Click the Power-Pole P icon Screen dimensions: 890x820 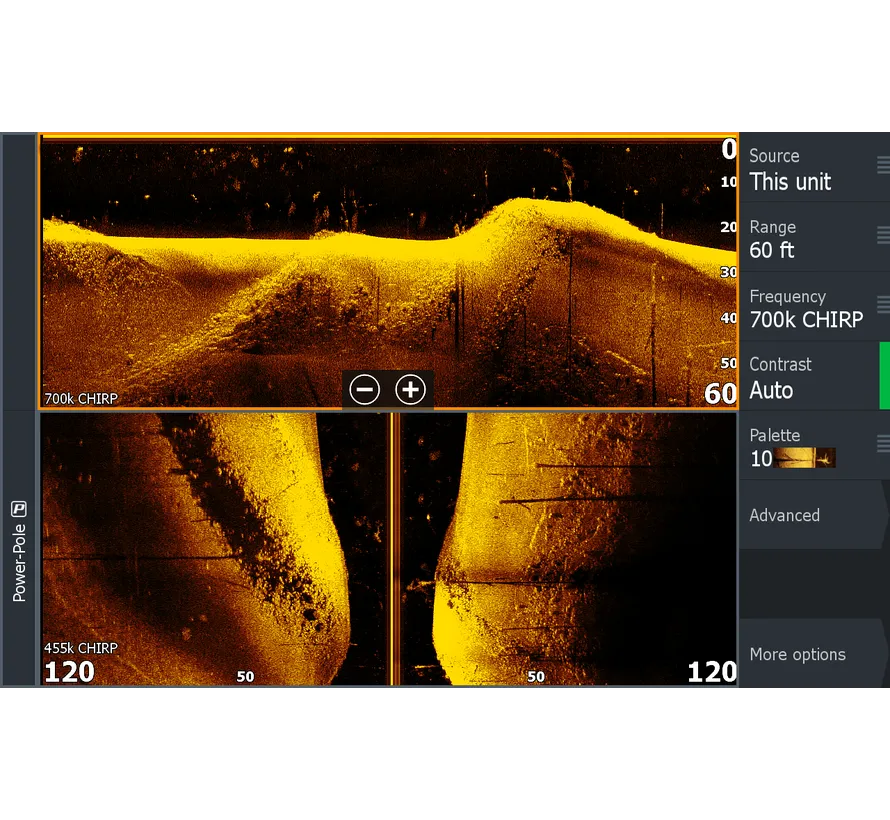click(x=20, y=508)
